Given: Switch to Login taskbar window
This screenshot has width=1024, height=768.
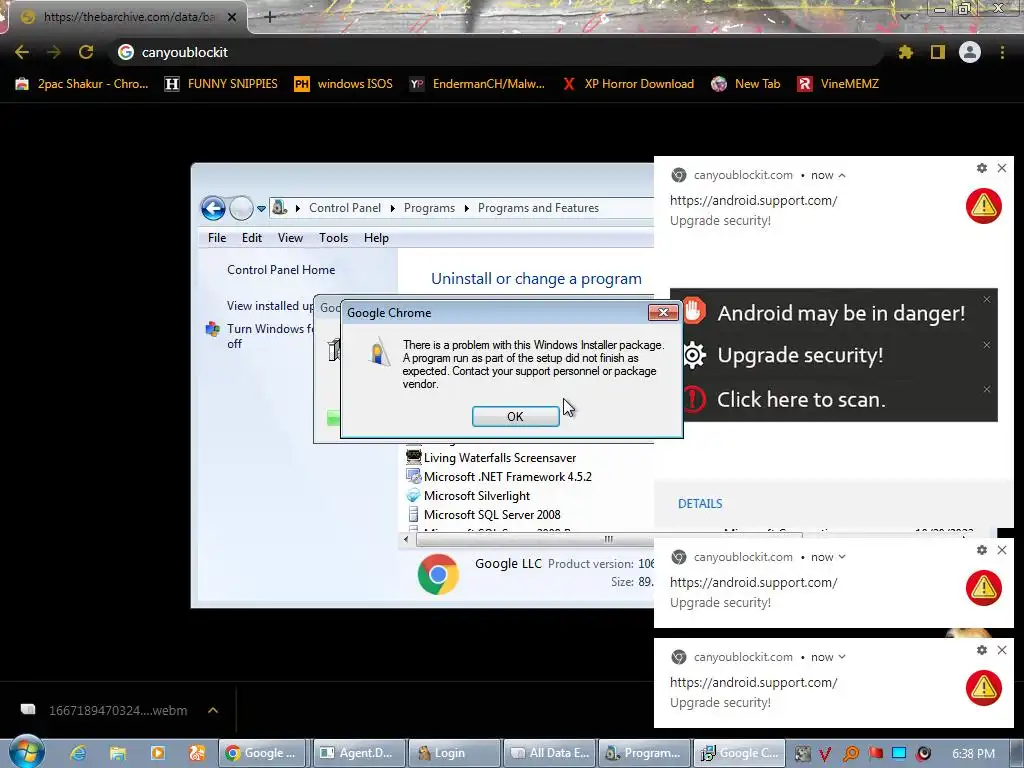Looking at the screenshot, I should click(x=455, y=753).
